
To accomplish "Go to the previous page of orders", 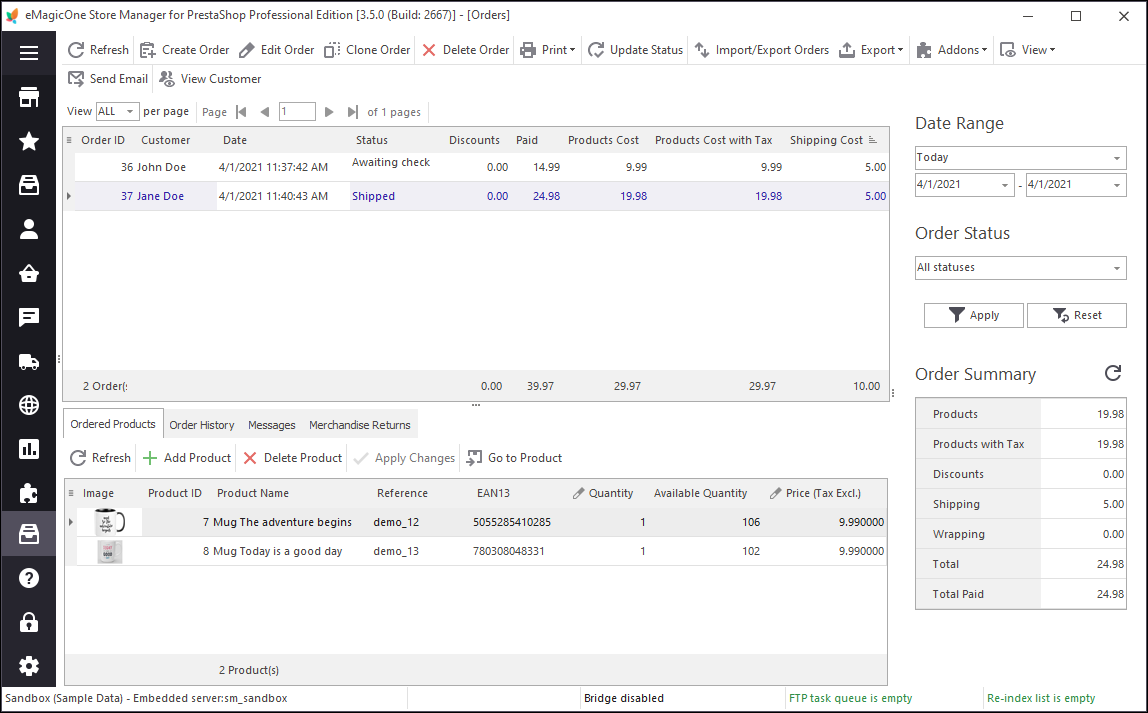I will click(x=265, y=112).
